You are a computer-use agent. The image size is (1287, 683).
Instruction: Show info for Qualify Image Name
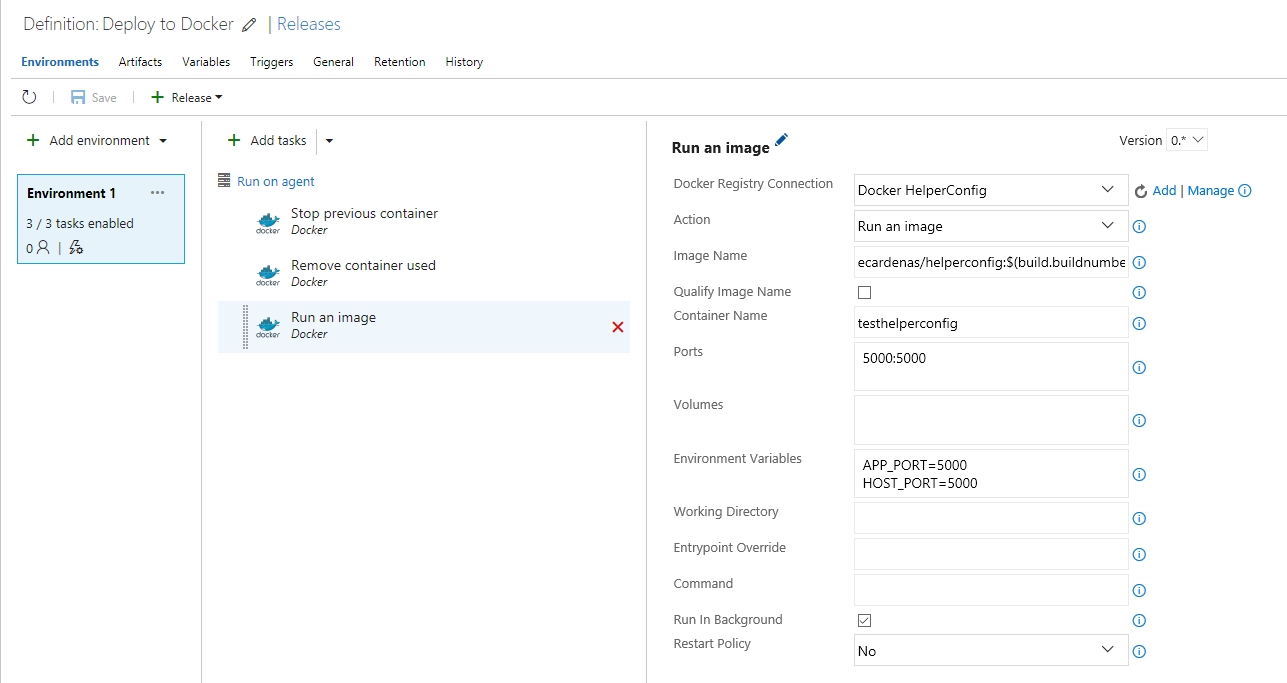[1139, 293]
